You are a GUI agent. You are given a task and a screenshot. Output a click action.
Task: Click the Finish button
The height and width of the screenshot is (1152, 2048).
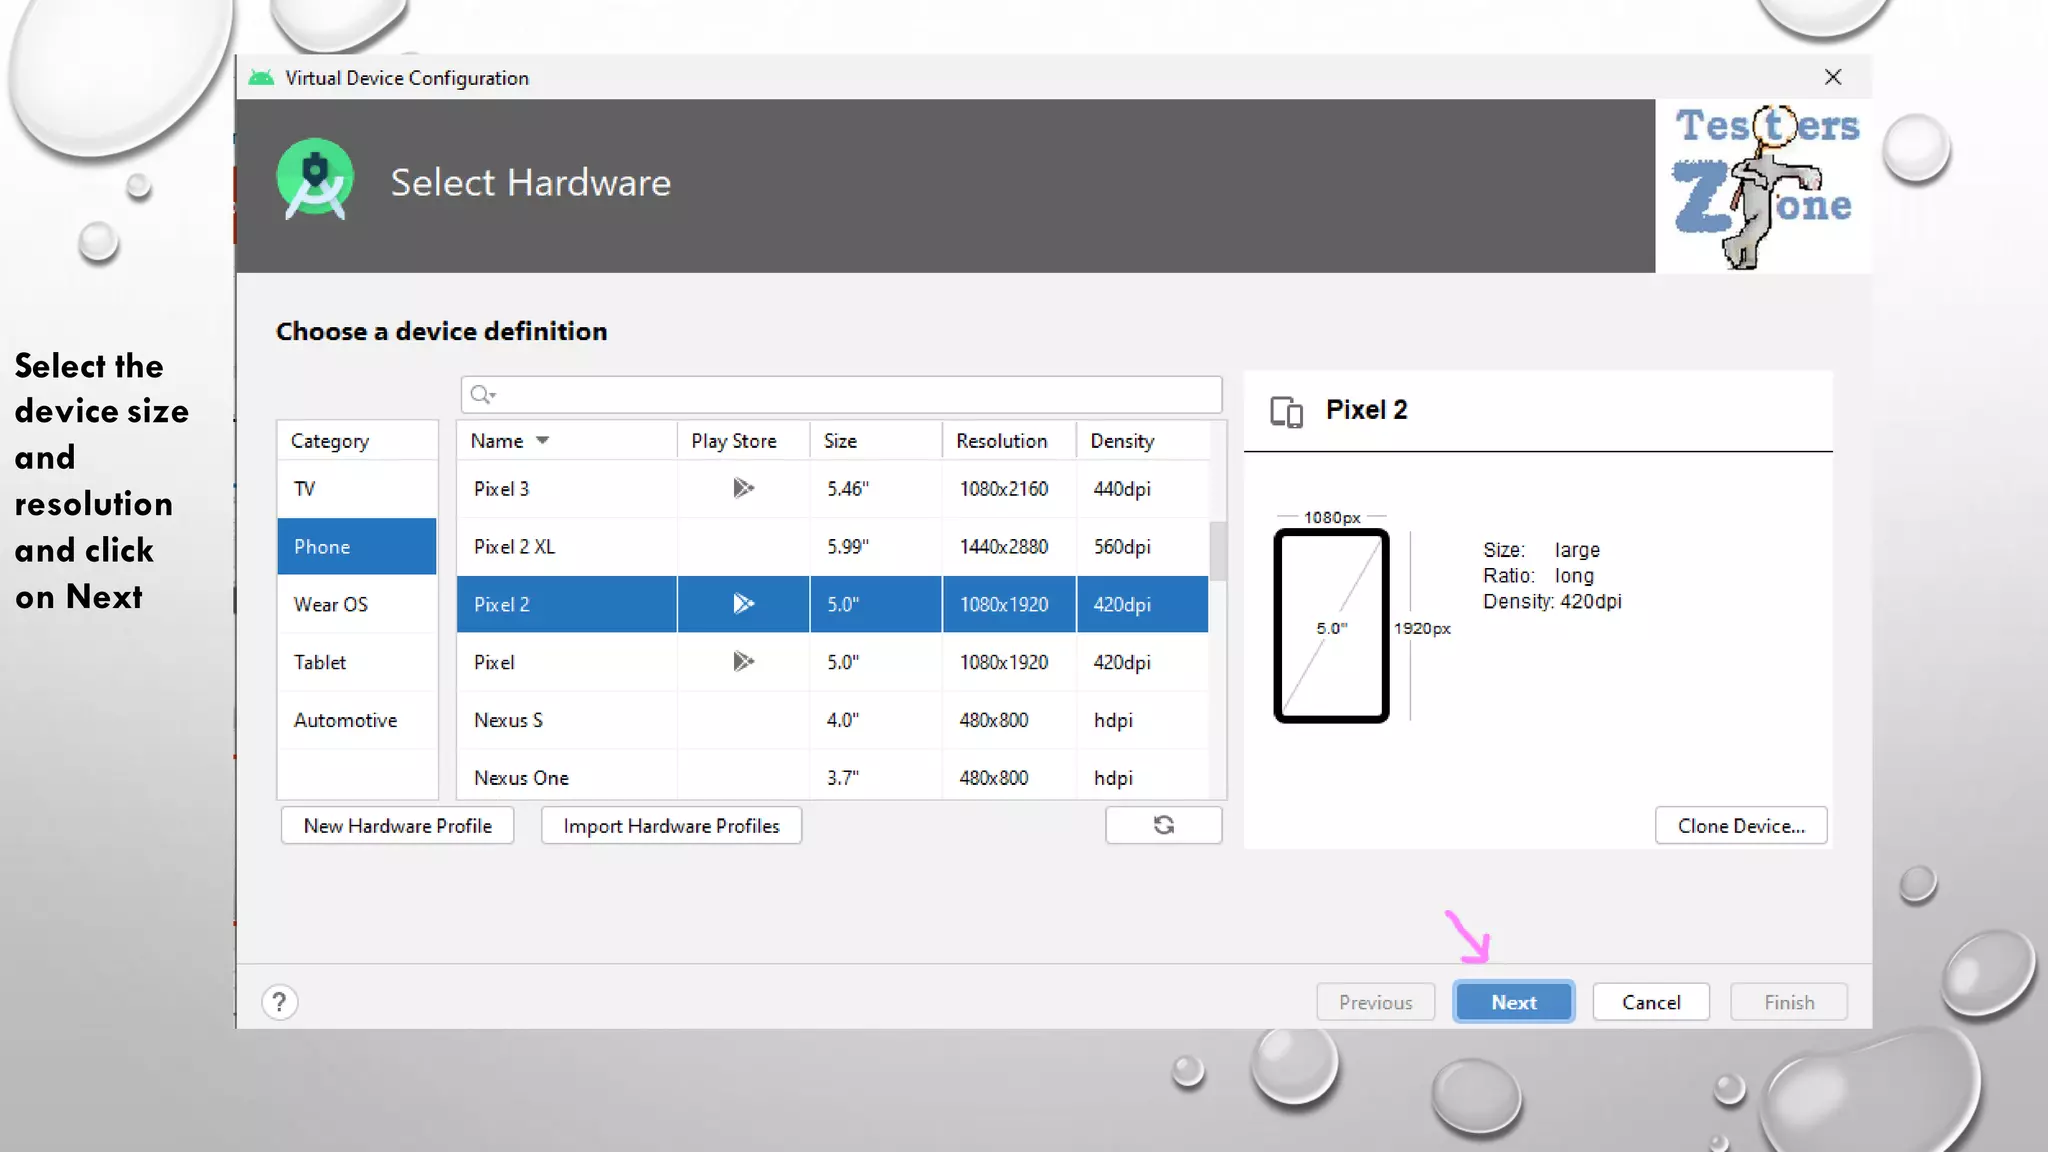1789,1002
